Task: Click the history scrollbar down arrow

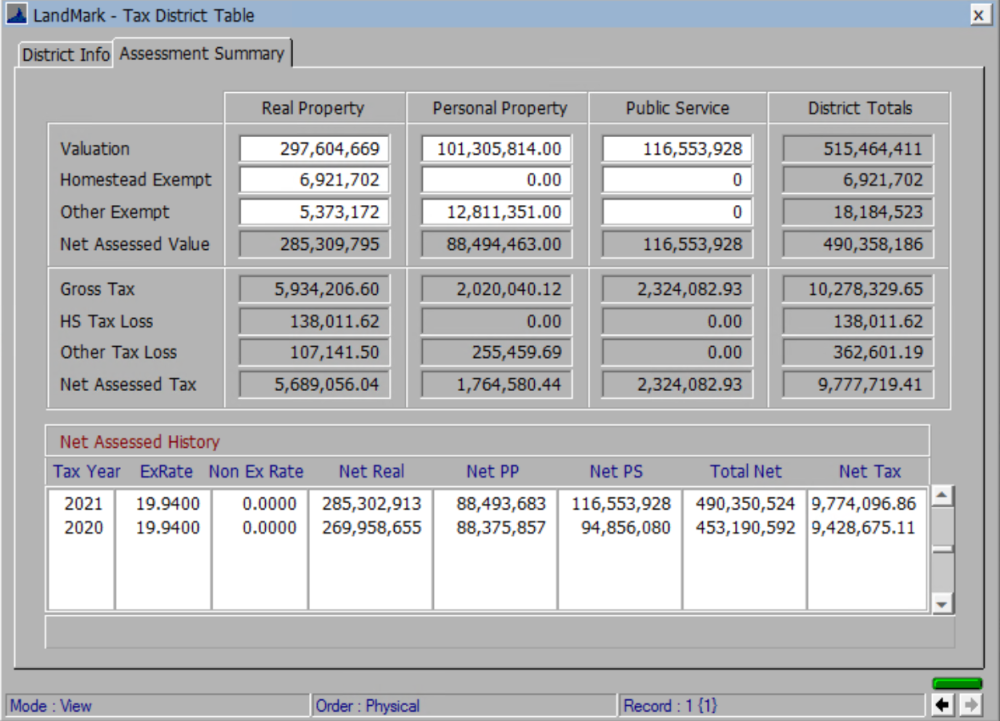Action: (943, 603)
